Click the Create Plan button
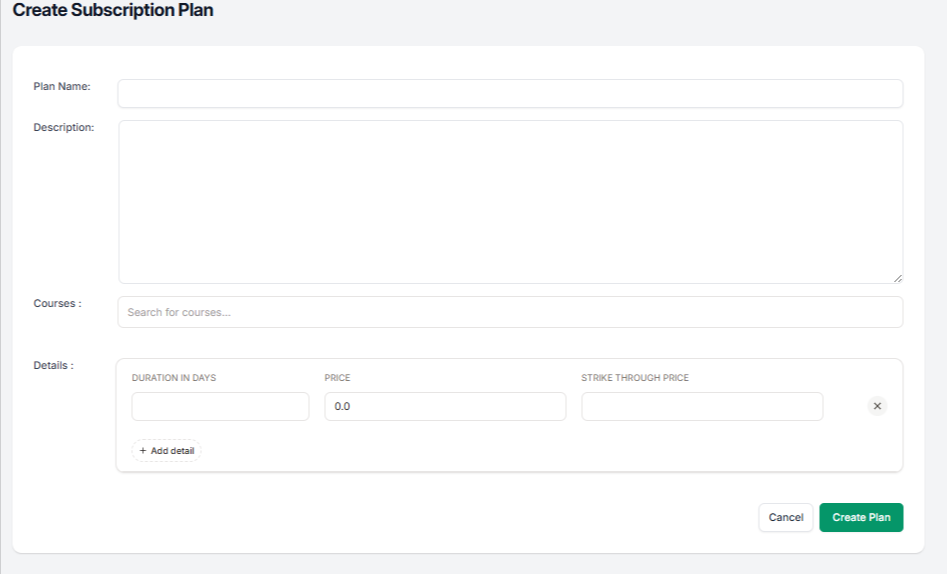Image resolution: width=947 pixels, height=574 pixels. pos(861,517)
